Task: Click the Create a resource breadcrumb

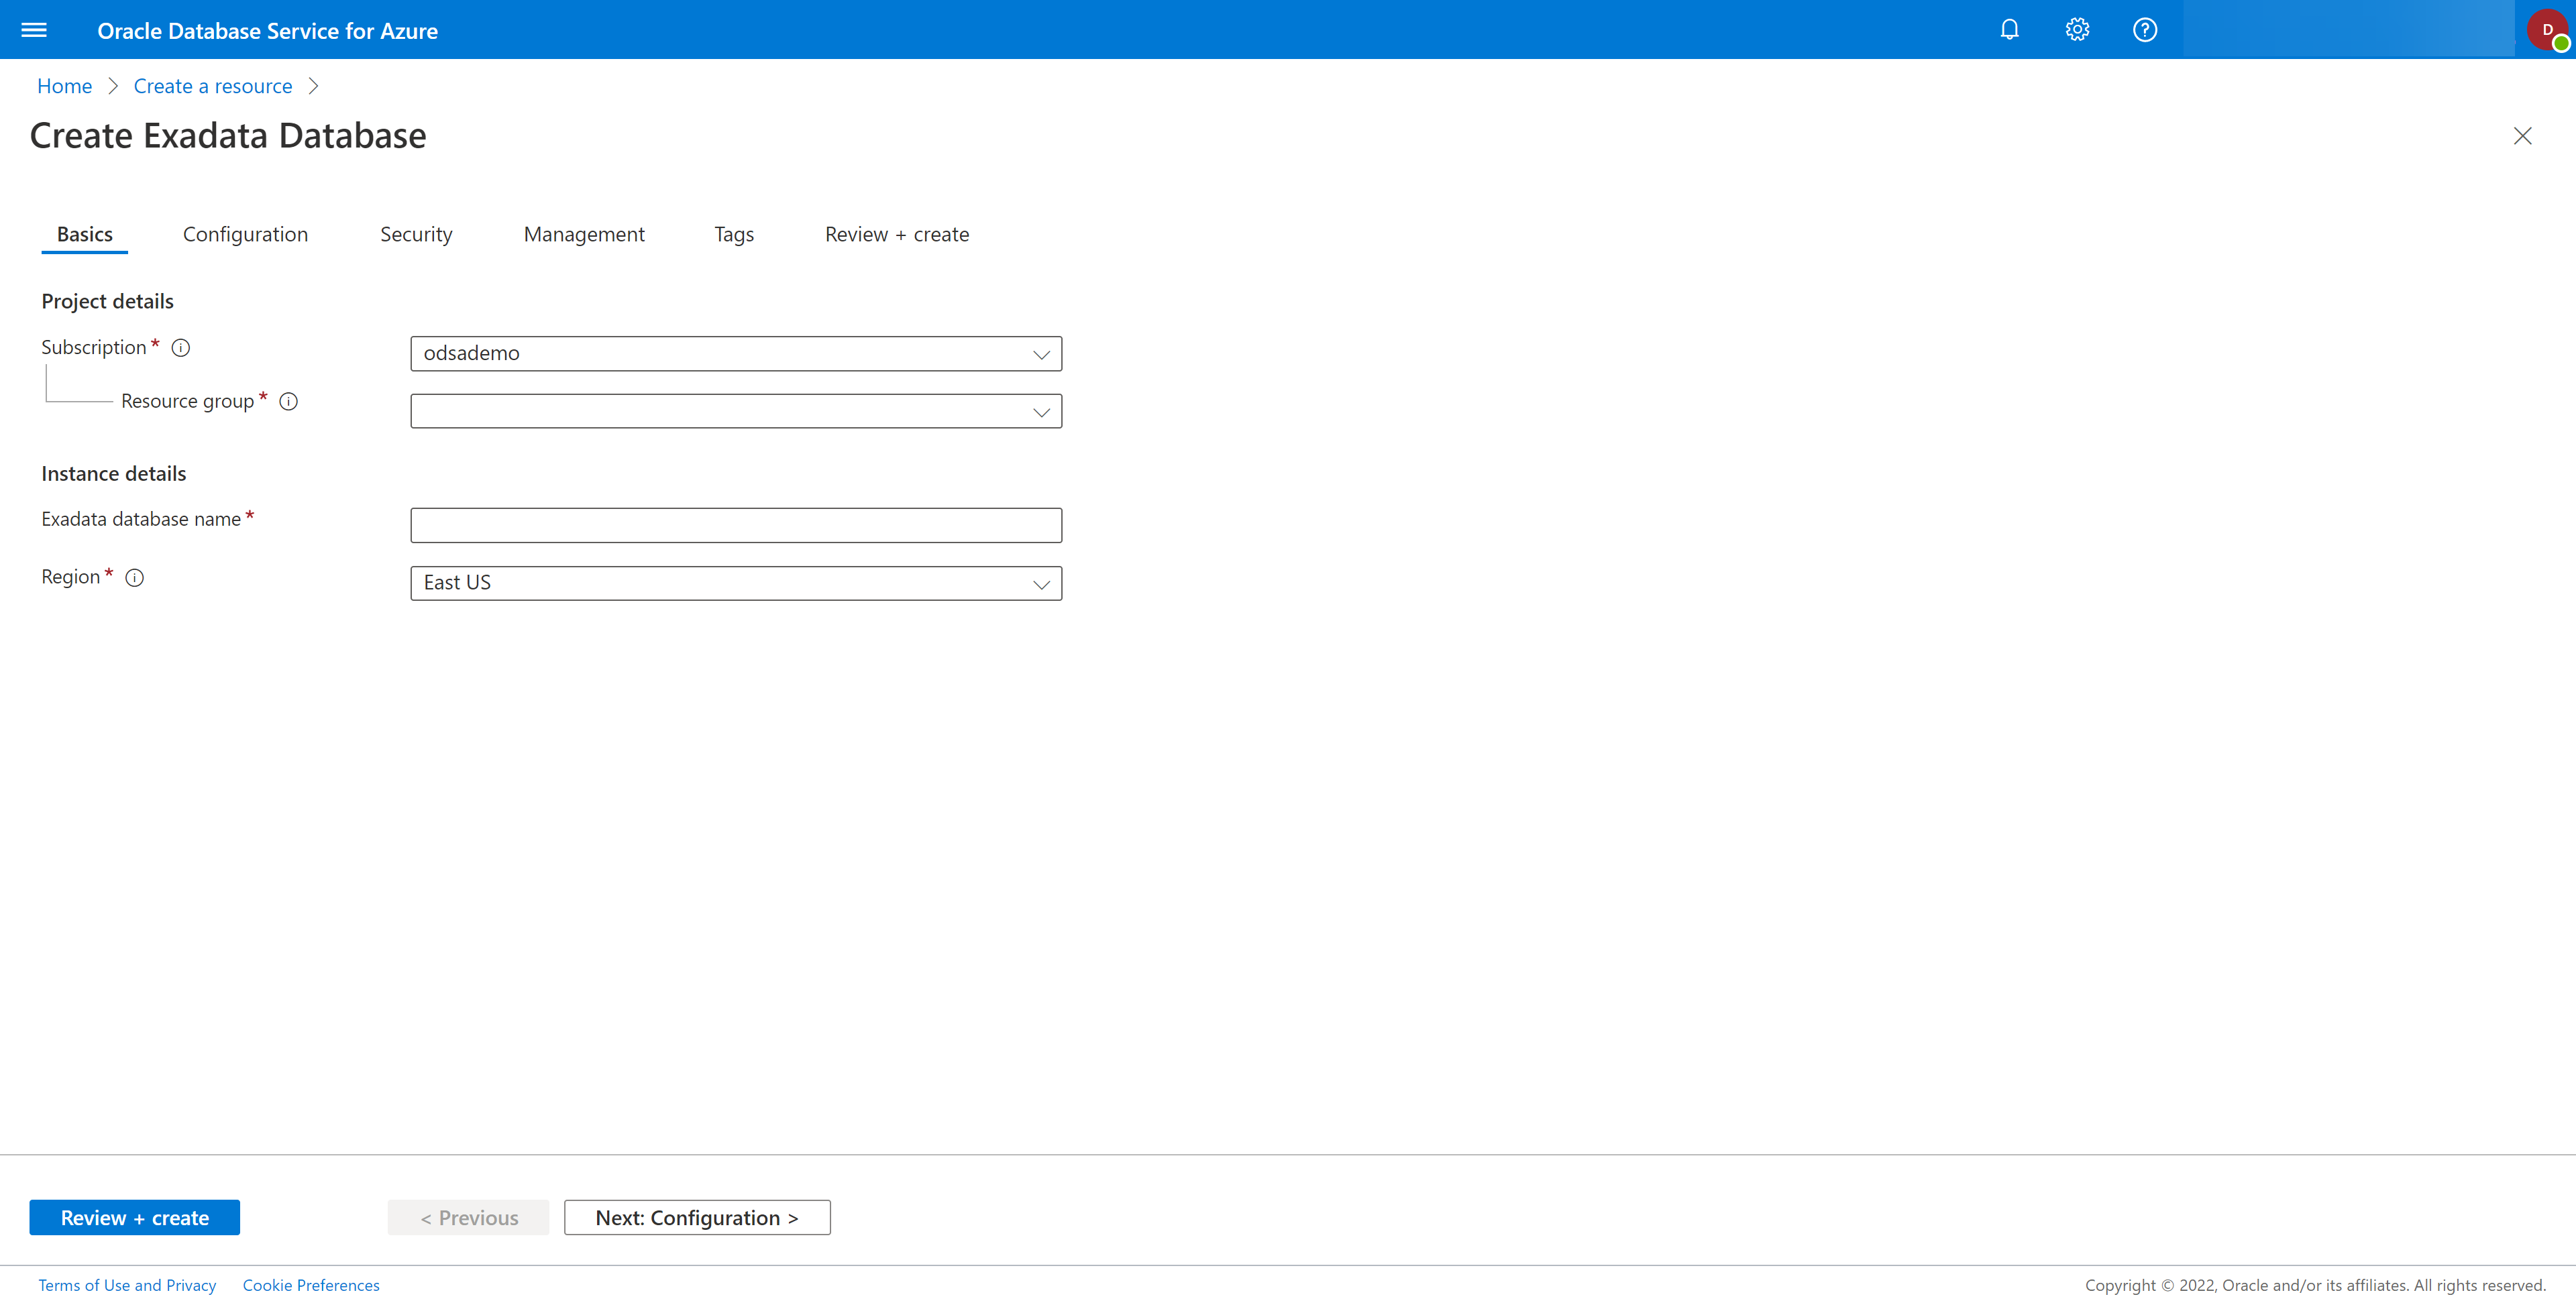Action: tap(212, 85)
